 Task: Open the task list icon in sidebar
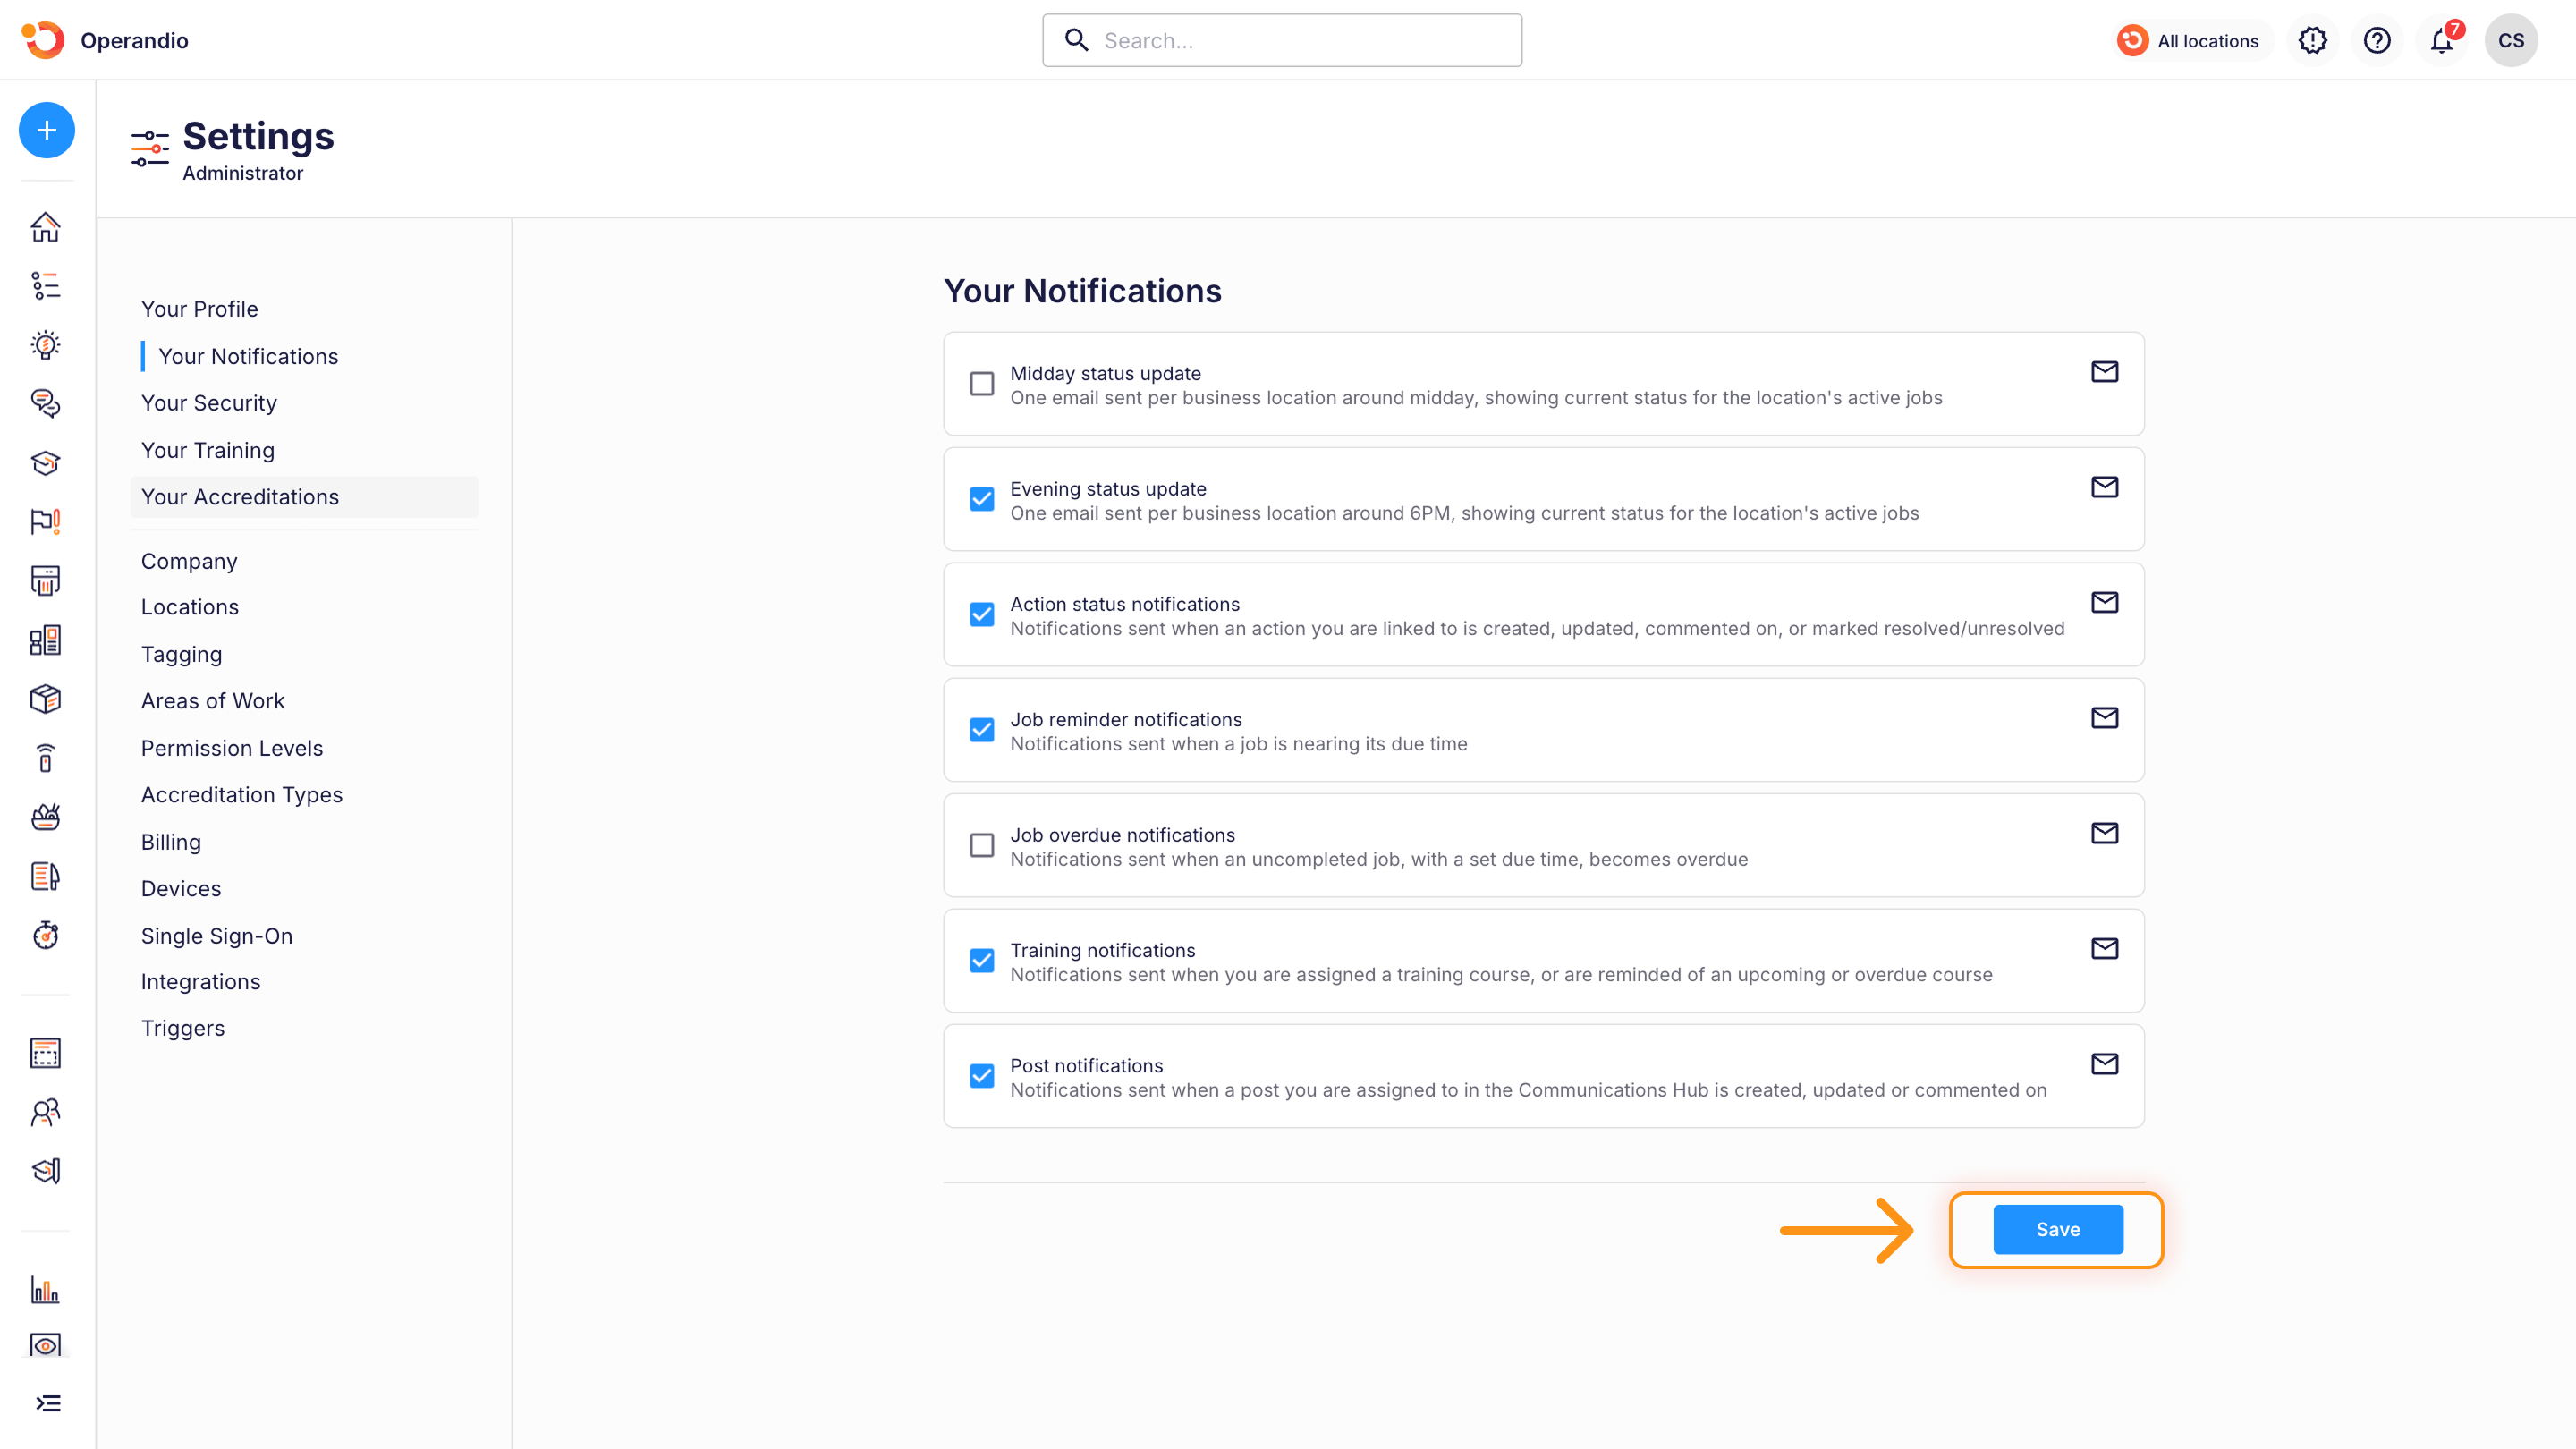point(46,286)
